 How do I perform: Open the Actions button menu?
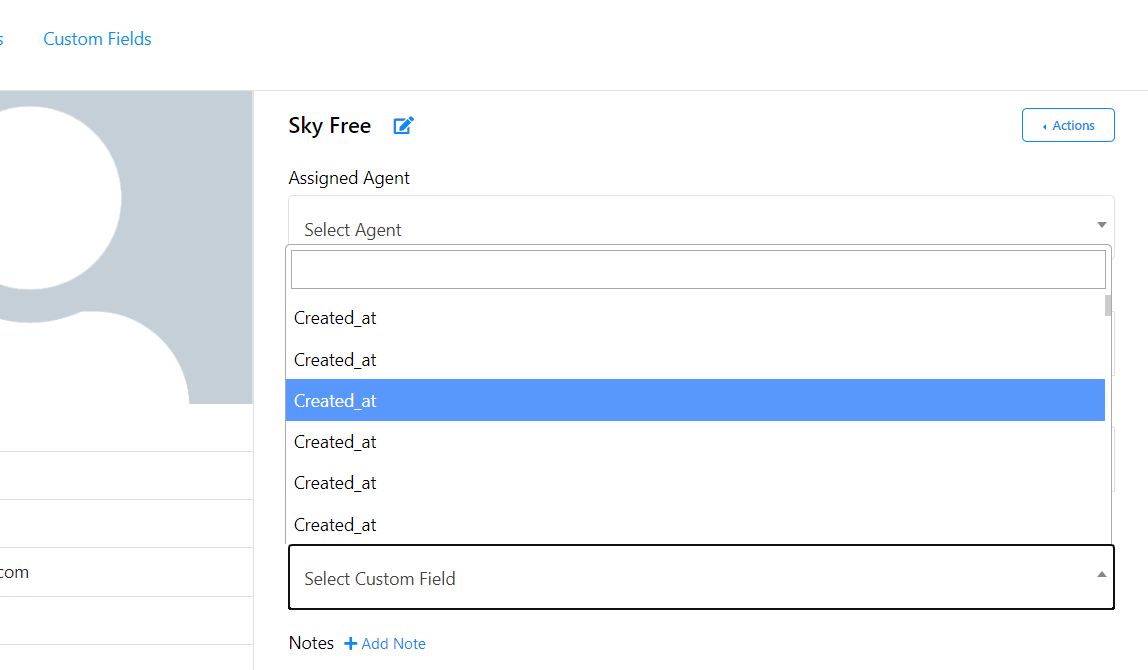[1068, 125]
